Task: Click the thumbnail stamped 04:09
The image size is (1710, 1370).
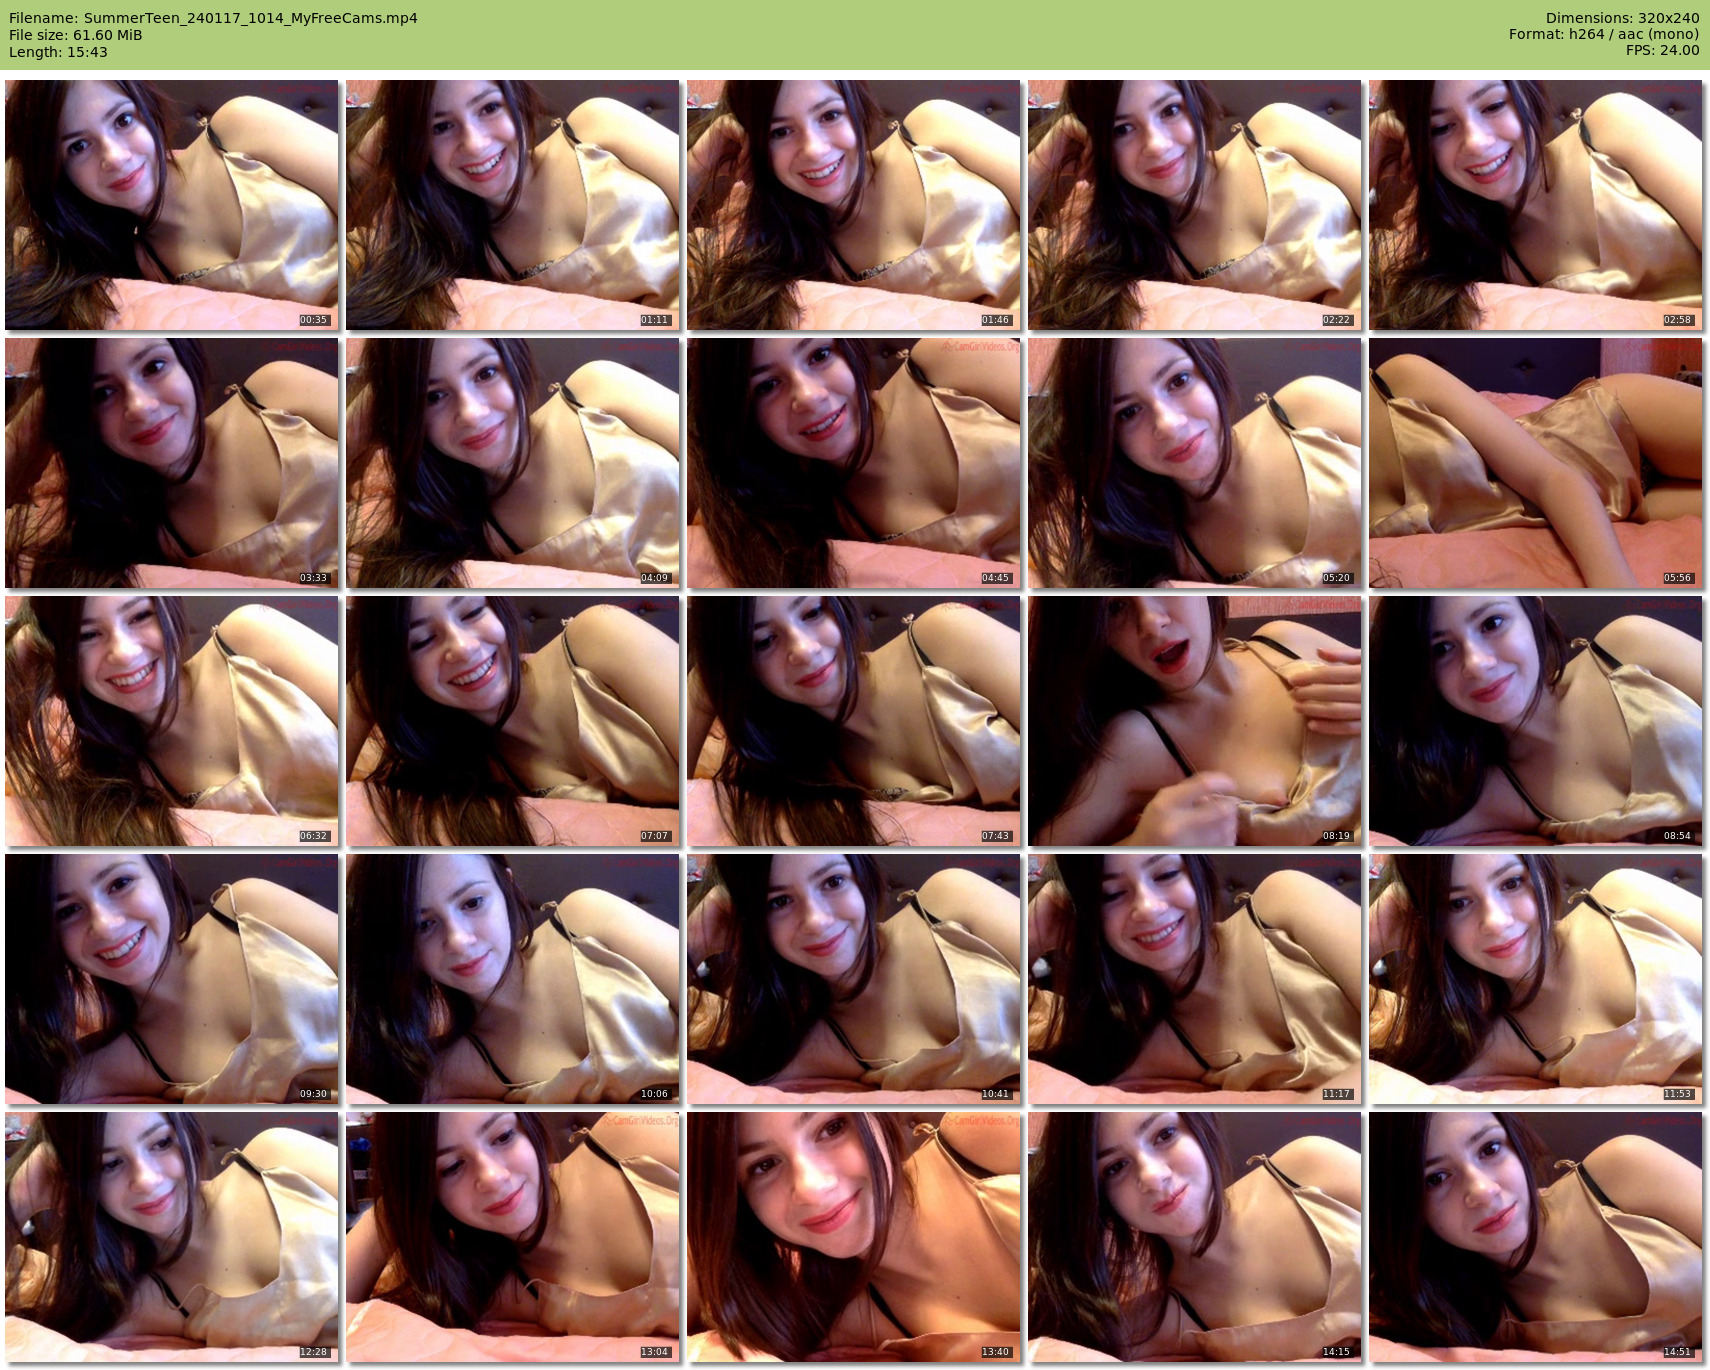Action: pyautogui.click(x=513, y=463)
